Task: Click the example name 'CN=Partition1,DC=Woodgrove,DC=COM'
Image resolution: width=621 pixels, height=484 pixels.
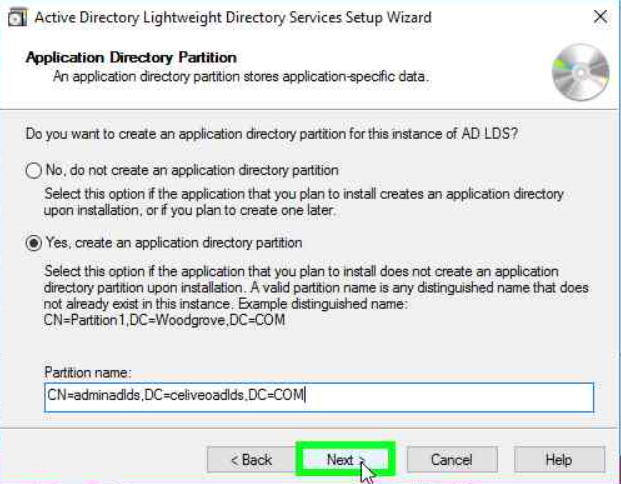Action: (164, 320)
